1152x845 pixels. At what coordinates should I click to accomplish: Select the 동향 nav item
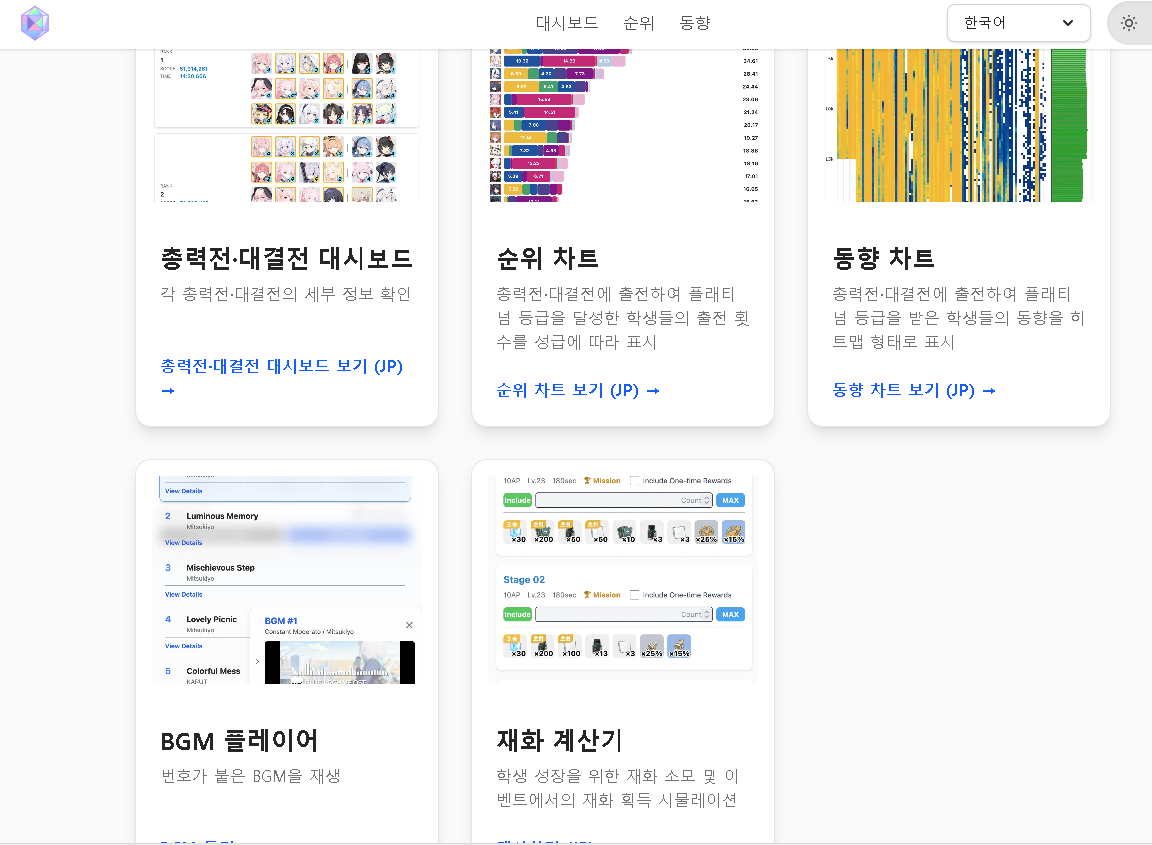(x=695, y=23)
